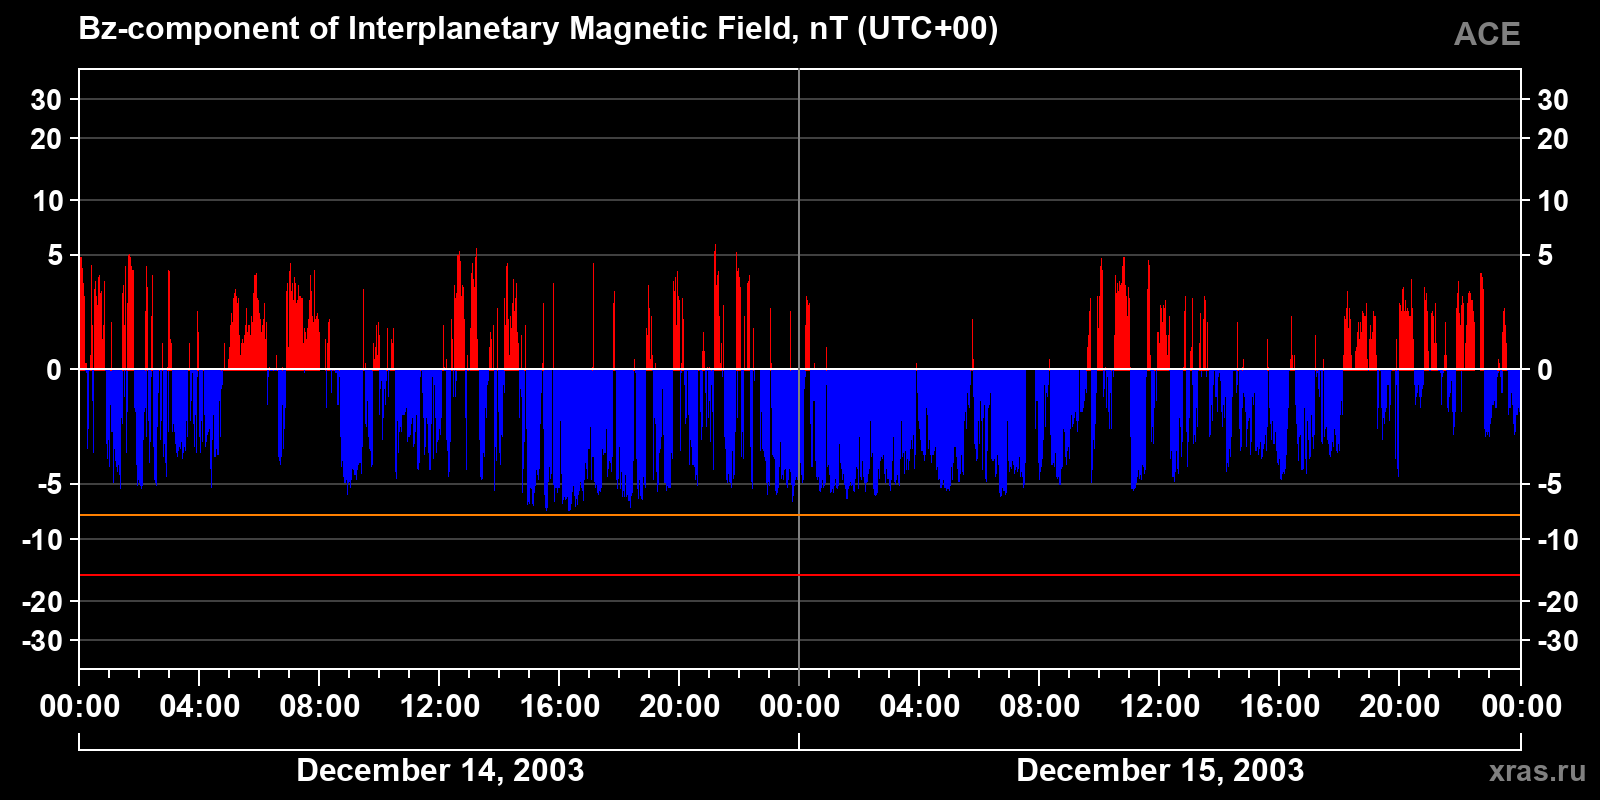Click the left axis '5' label

coord(55,256)
